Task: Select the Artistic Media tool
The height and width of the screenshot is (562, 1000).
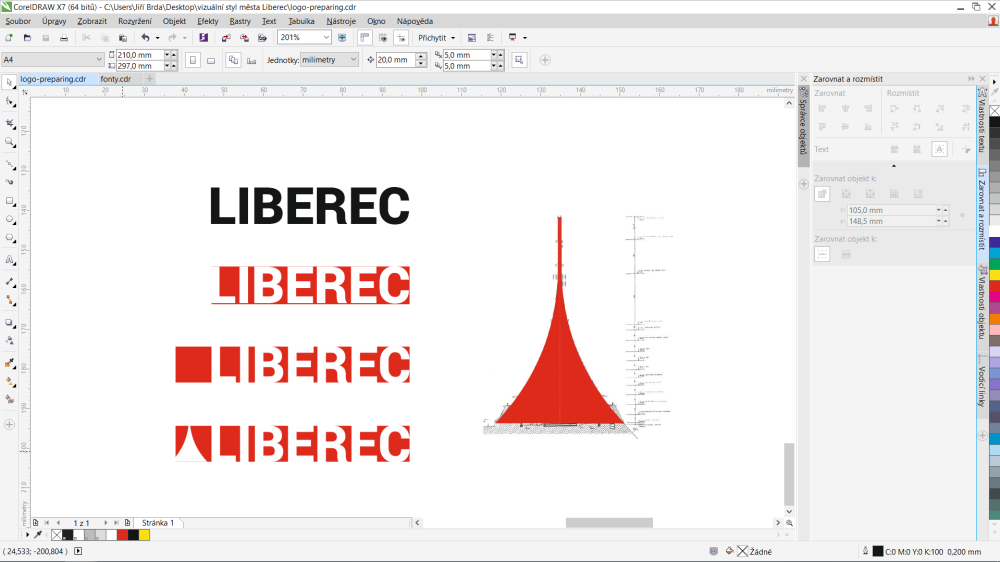Action: click(10, 182)
